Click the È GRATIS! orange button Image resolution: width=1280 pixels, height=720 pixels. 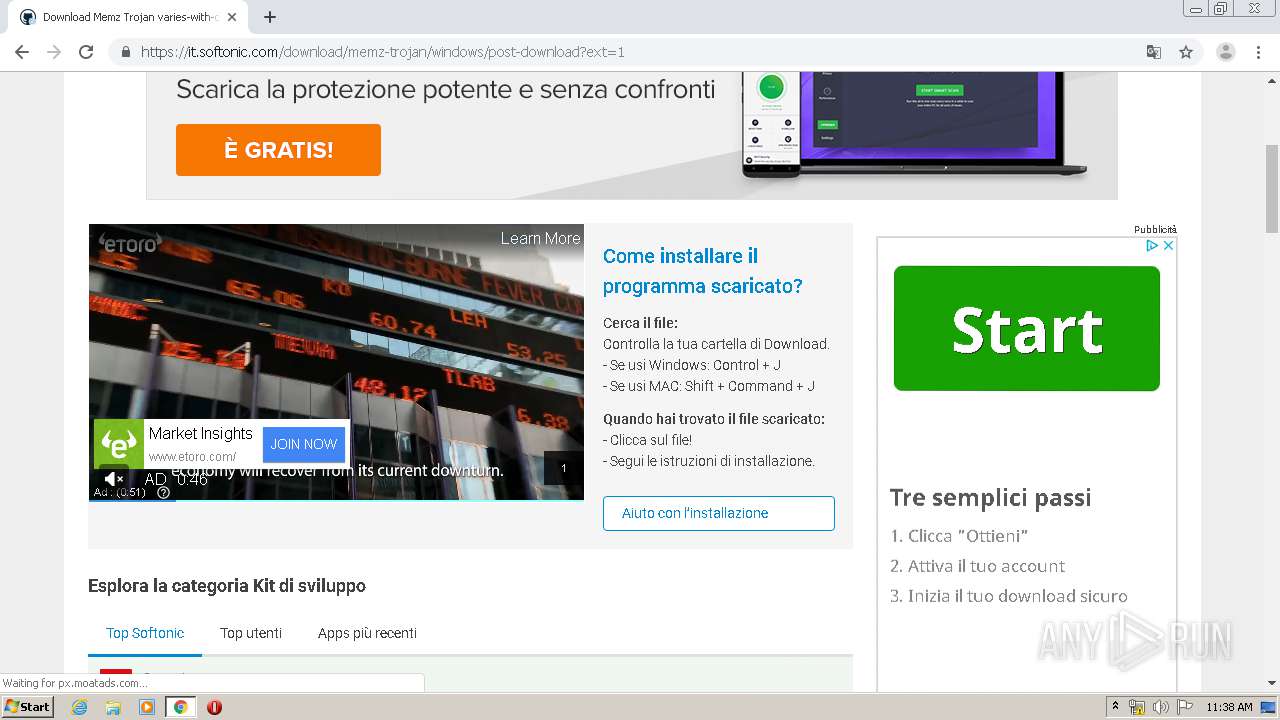278,150
